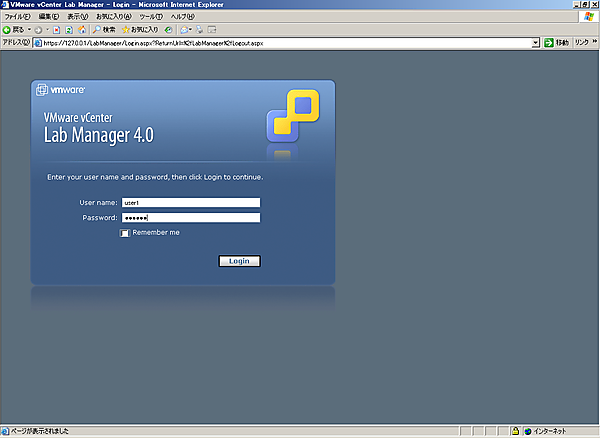Click the History icon in toolbar
The height and width of the screenshot is (438, 600).
point(168,29)
